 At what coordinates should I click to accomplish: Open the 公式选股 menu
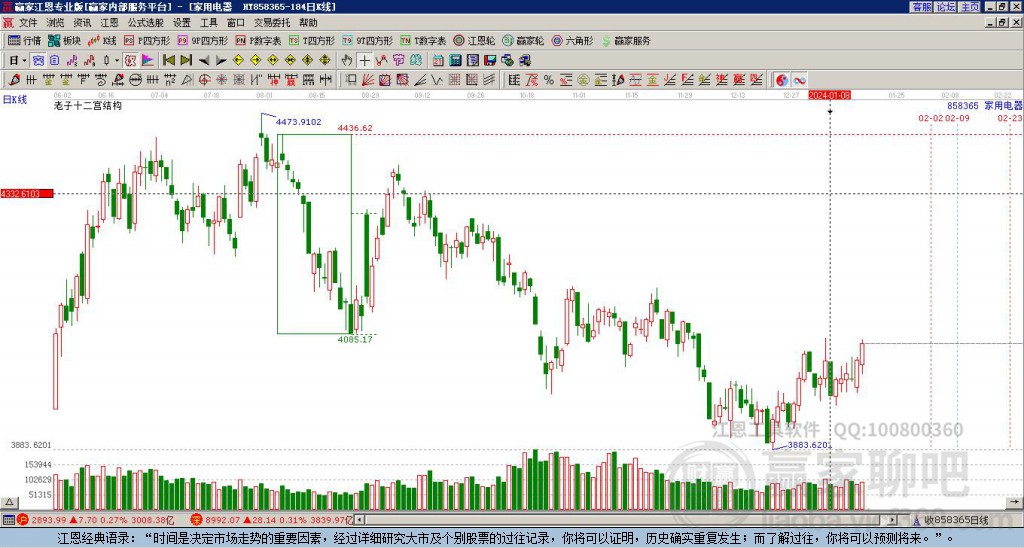(146, 23)
